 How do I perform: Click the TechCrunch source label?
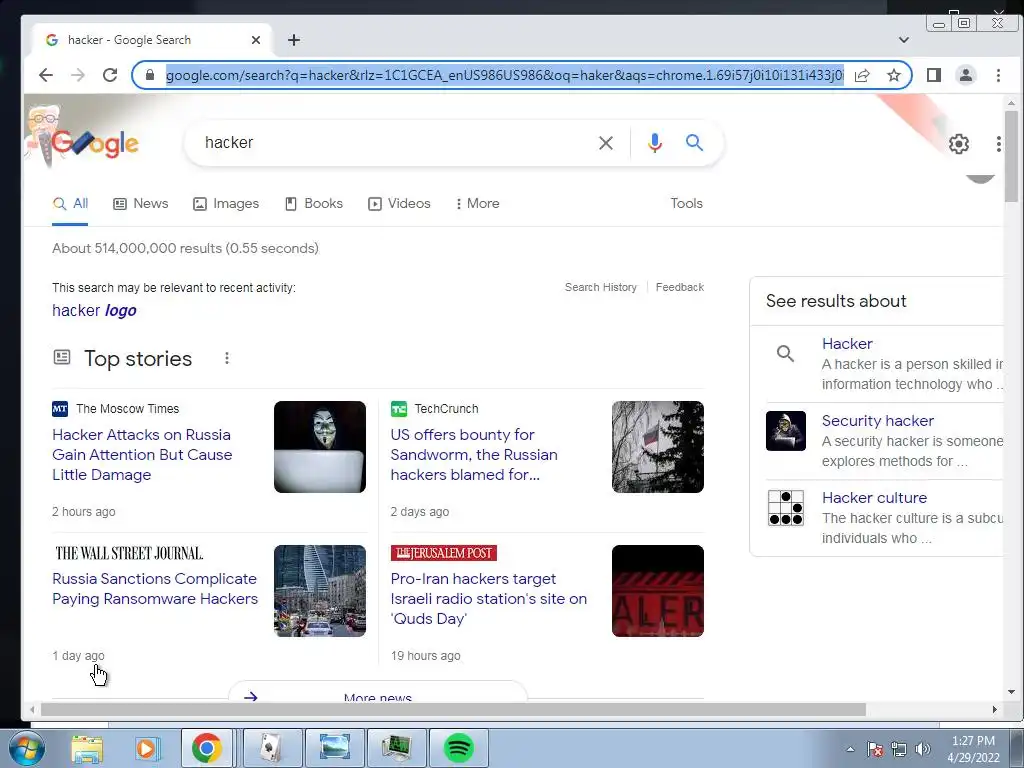click(x=446, y=409)
